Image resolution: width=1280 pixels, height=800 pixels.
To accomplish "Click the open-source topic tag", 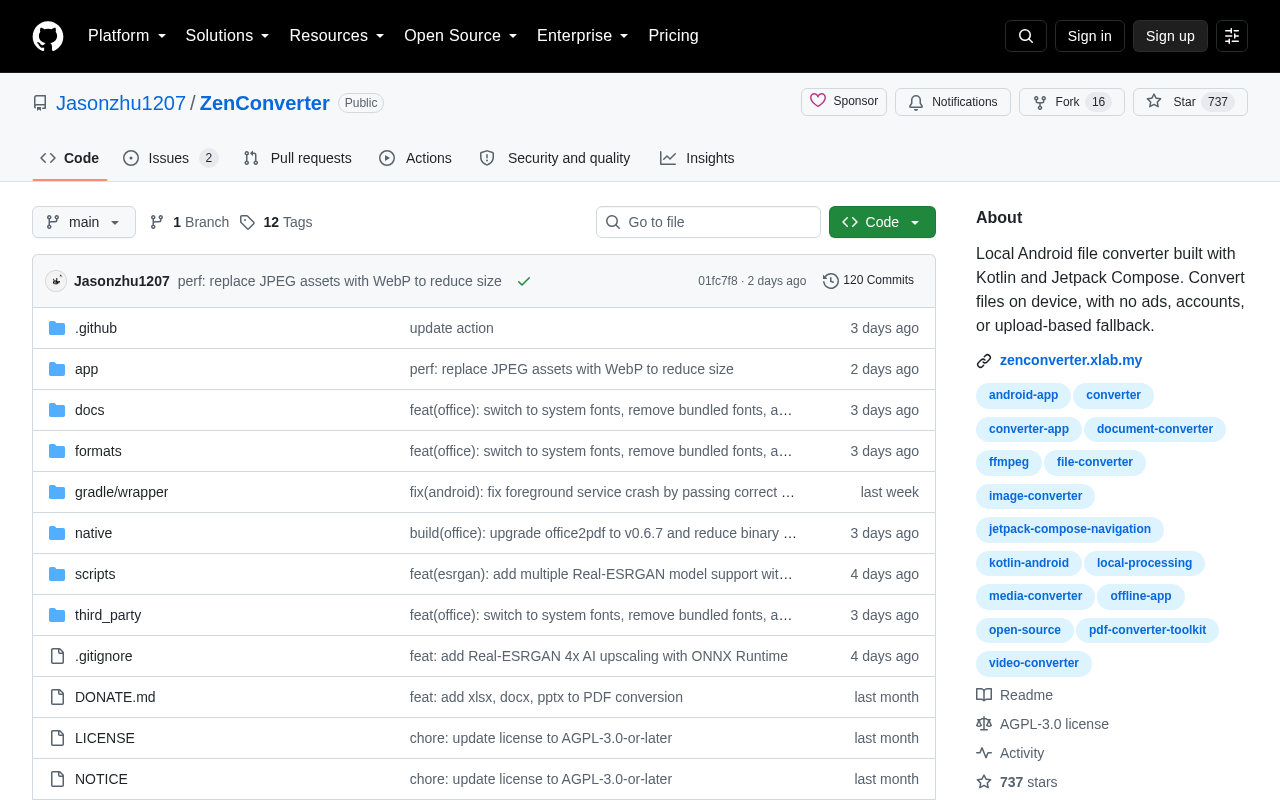I will (1025, 631).
